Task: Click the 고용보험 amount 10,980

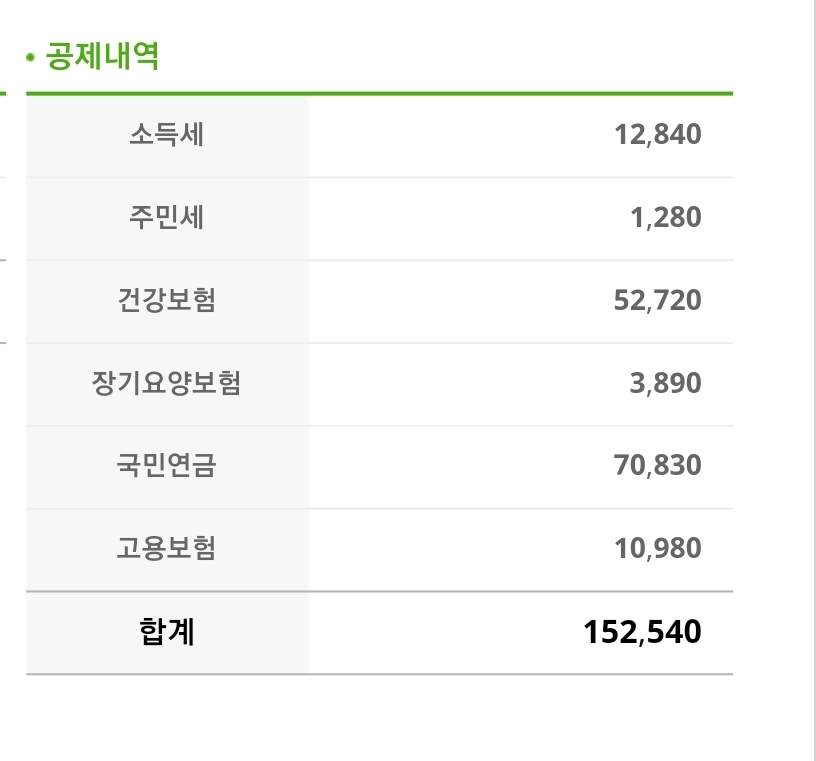Action: point(657,549)
